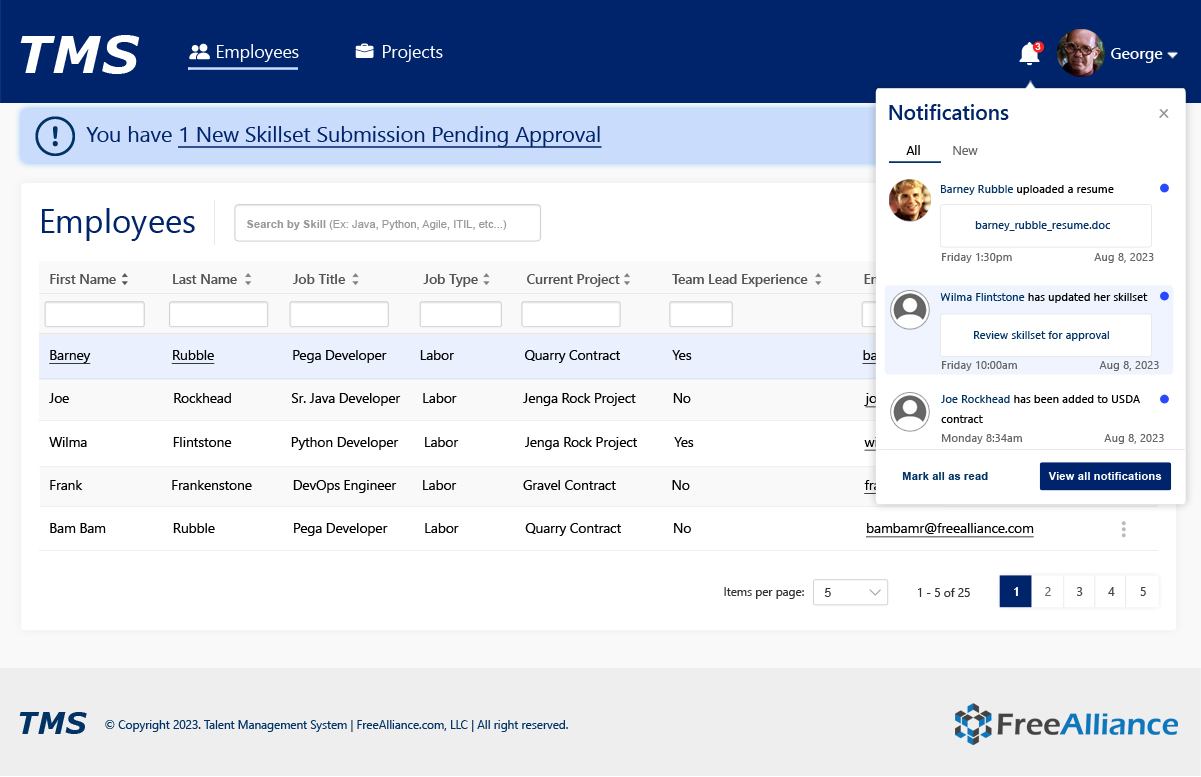
Task: Sort by First Name column arrows
Action: click(x=125, y=280)
